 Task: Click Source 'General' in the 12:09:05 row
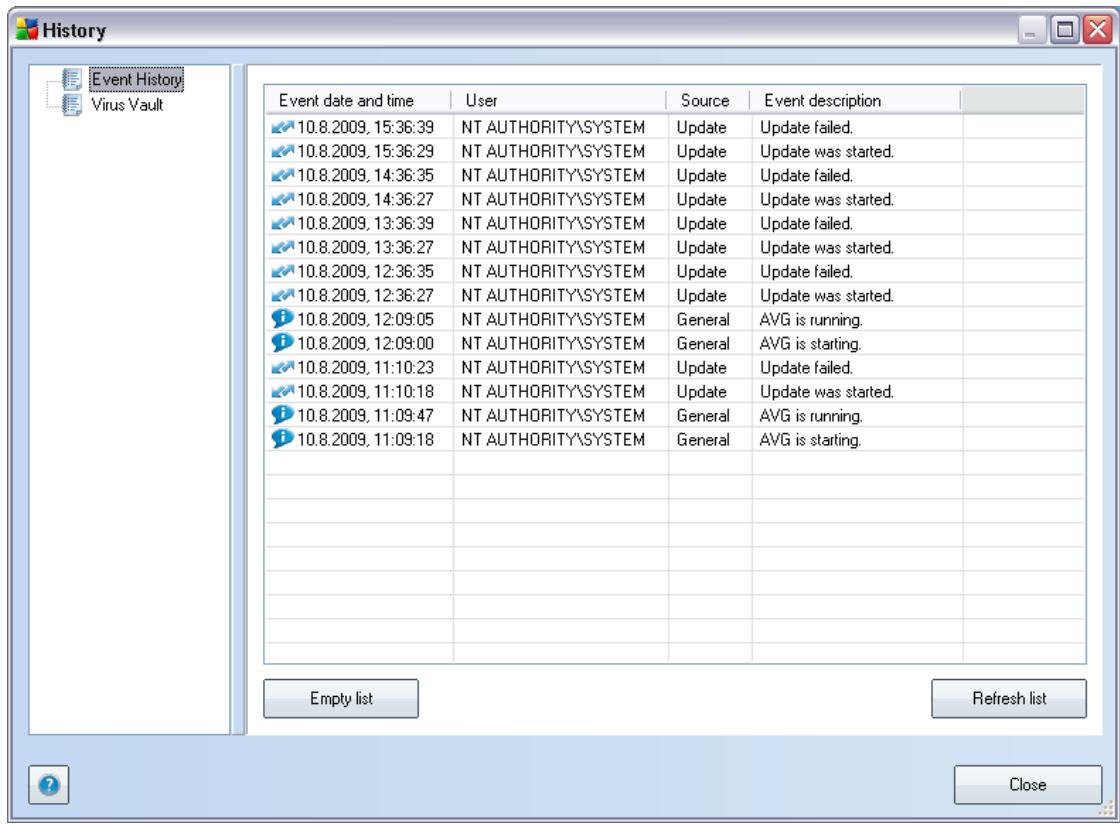[703, 319]
